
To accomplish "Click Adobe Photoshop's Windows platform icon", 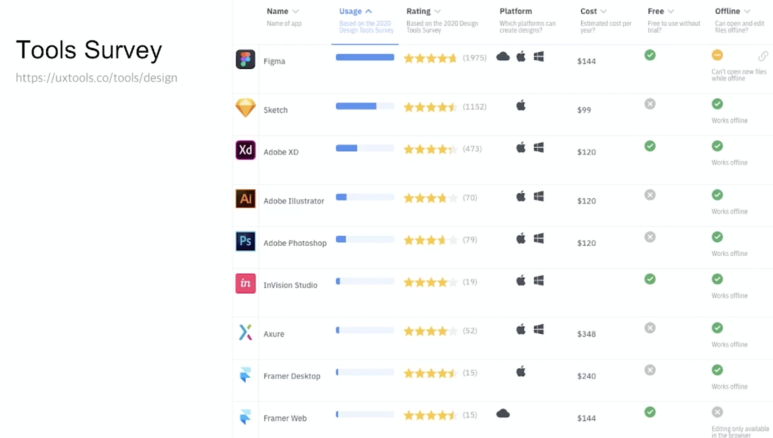I will (538, 238).
